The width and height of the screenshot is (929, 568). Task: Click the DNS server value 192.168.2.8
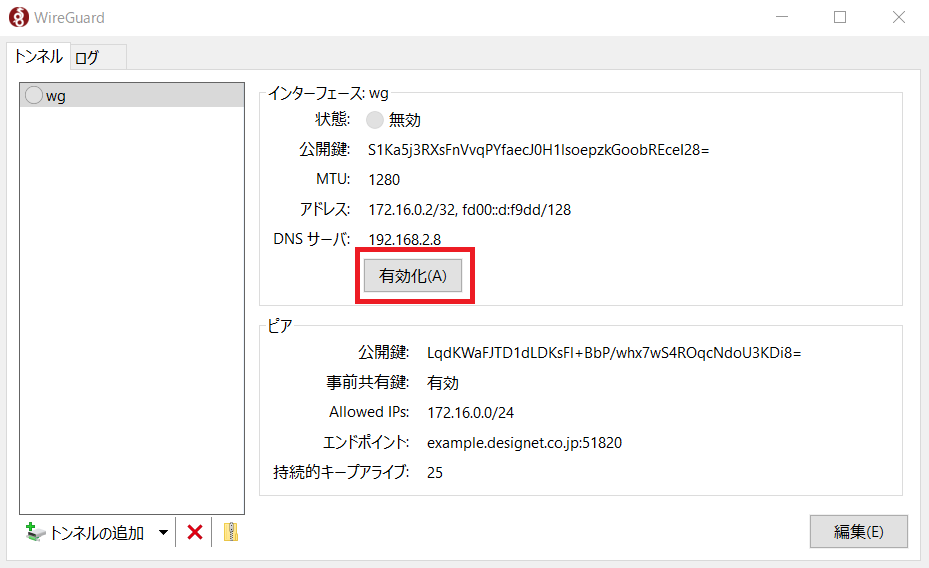[x=405, y=239]
